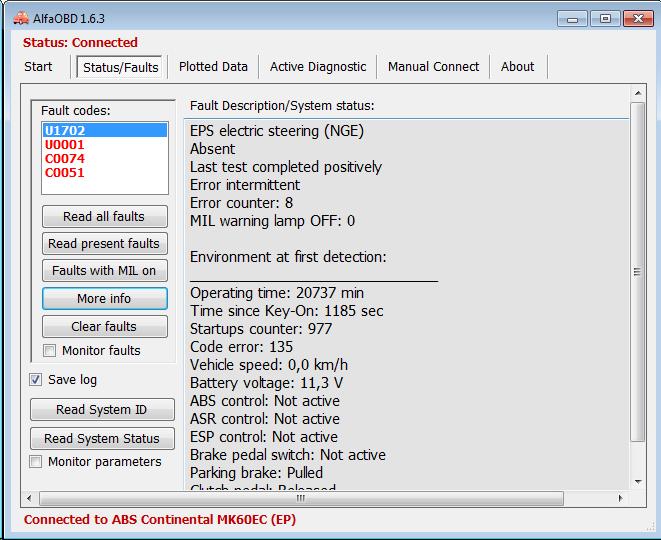Image resolution: width=661 pixels, height=540 pixels.
Task: Click Faults with MIL on button
Action: tap(105, 271)
